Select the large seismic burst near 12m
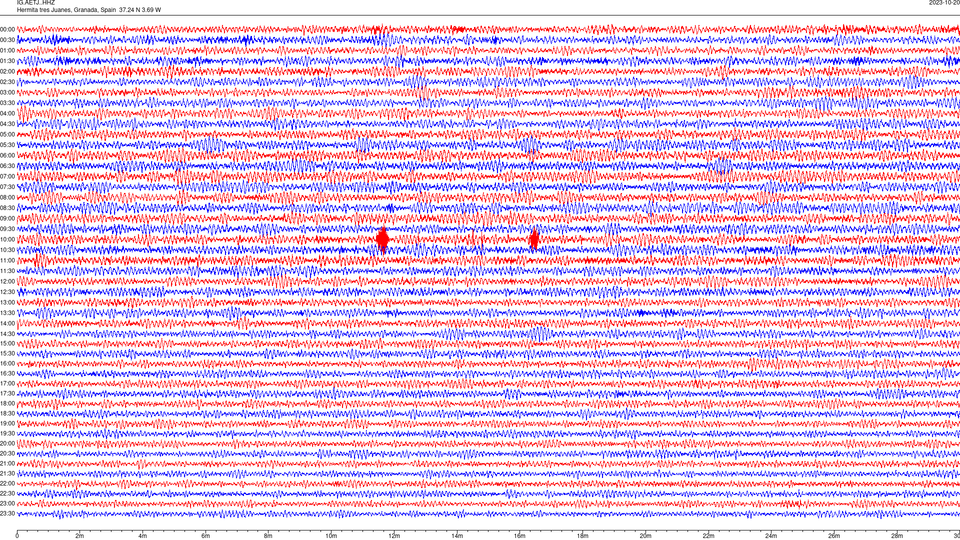 pos(383,239)
